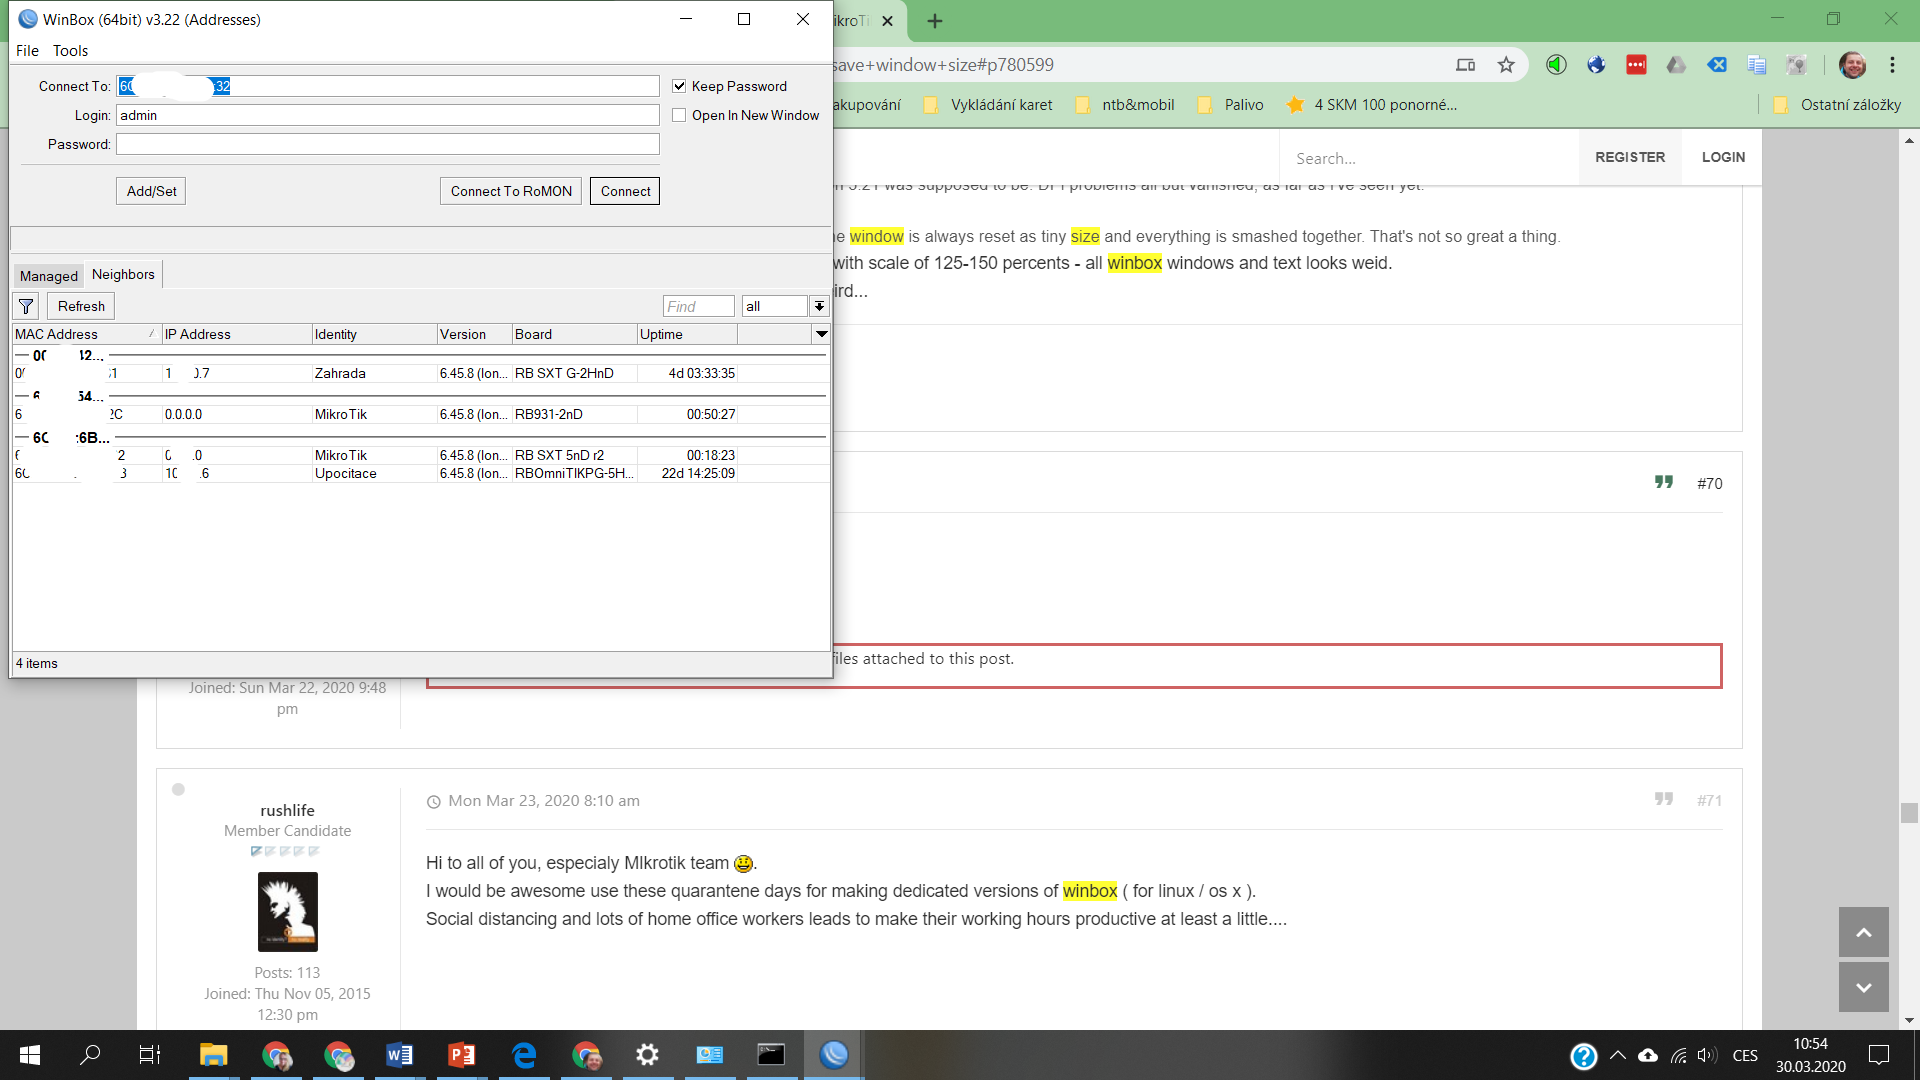Image resolution: width=1920 pixels, height=1080 pixels.
Task: Enable Open In New Window
Action: (679, 115)
